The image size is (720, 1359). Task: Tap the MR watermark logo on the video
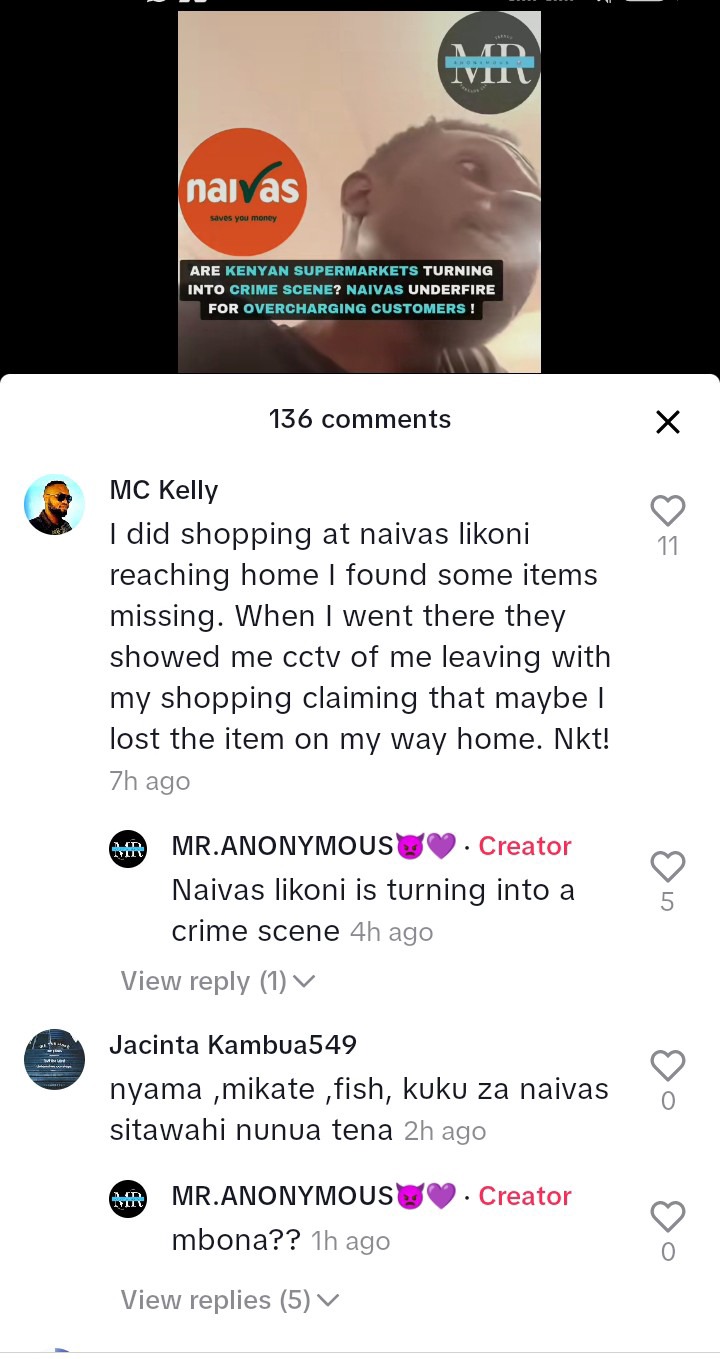pos(490,62)
